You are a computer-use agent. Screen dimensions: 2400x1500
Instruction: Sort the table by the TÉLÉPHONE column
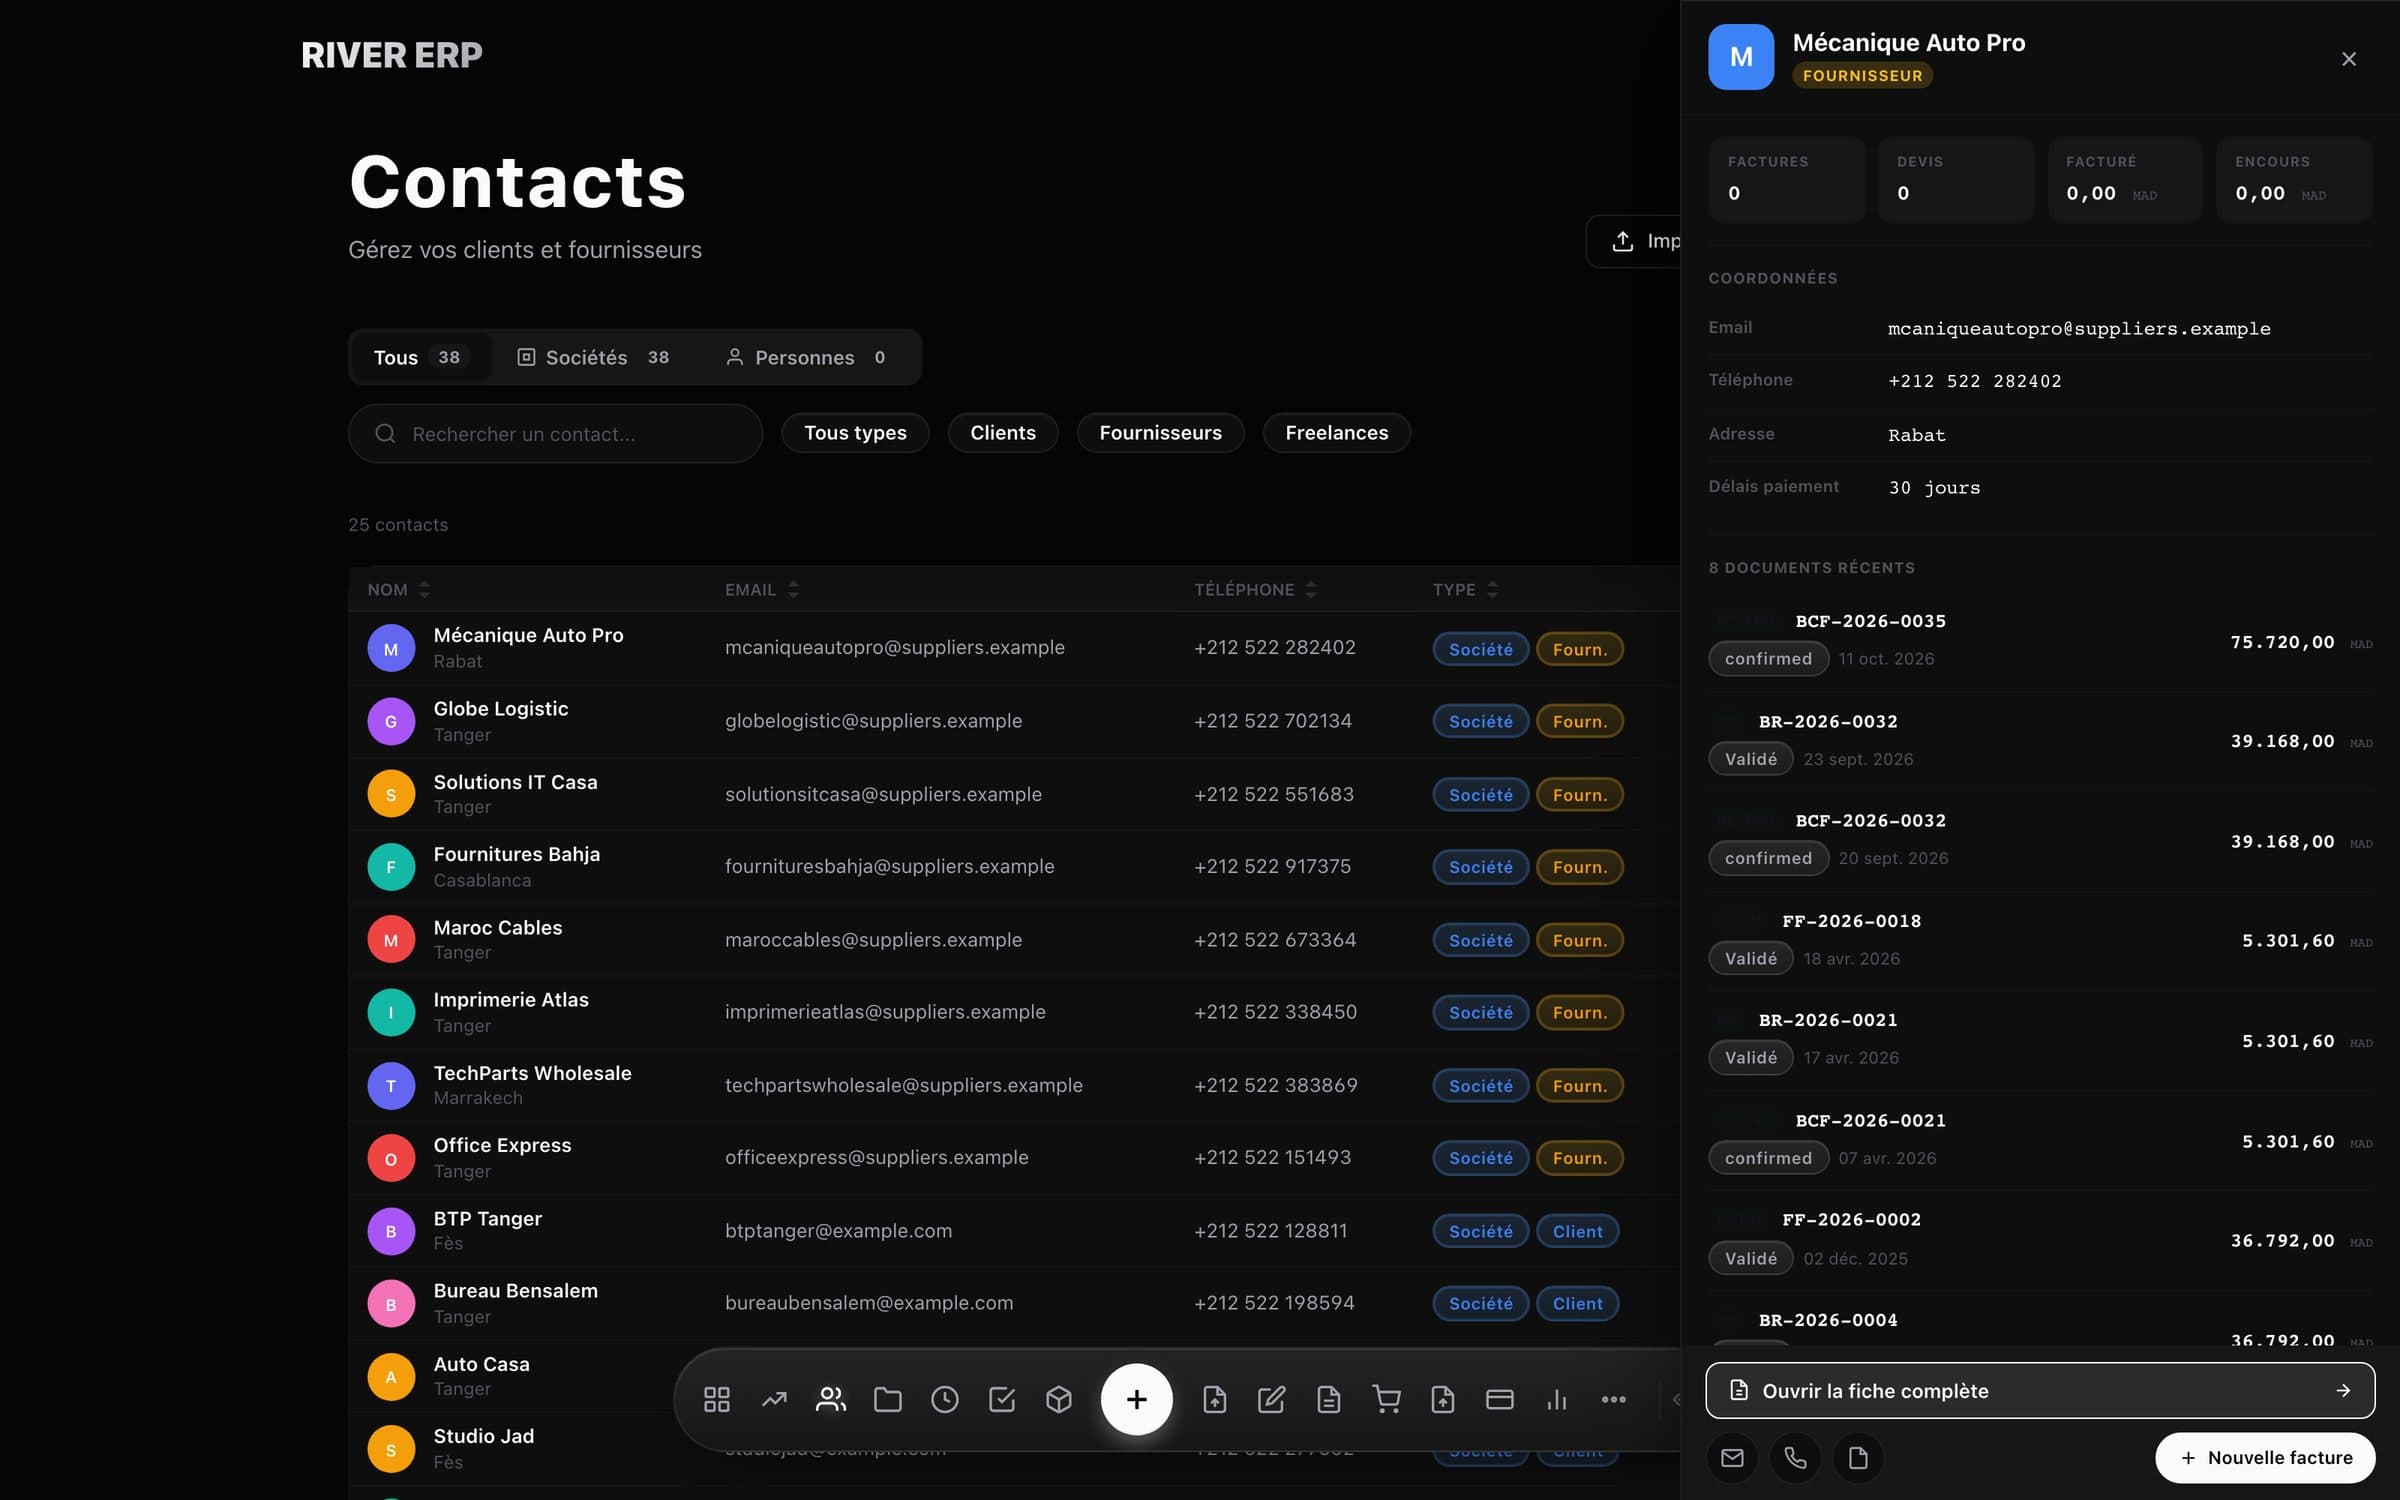tap(1255, 590)
